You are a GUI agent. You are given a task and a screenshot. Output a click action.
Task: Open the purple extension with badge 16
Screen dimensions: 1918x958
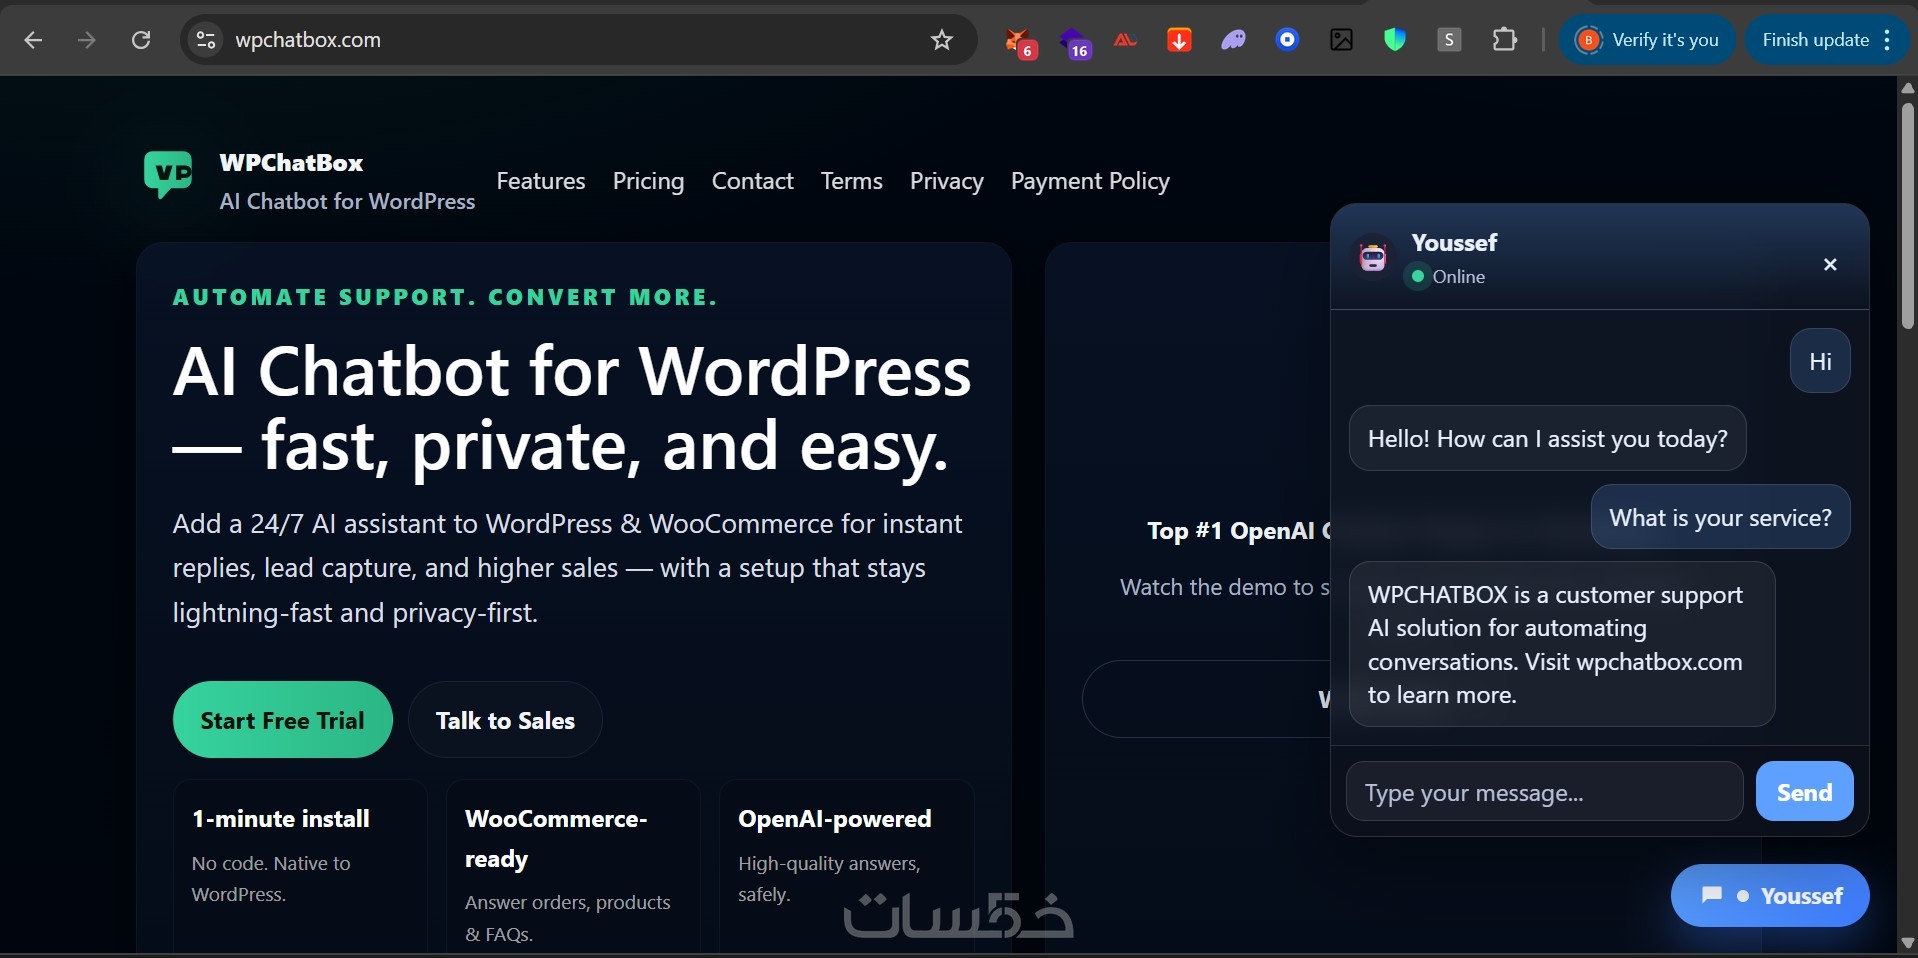pyautogui.click(x=1074, y=41)
